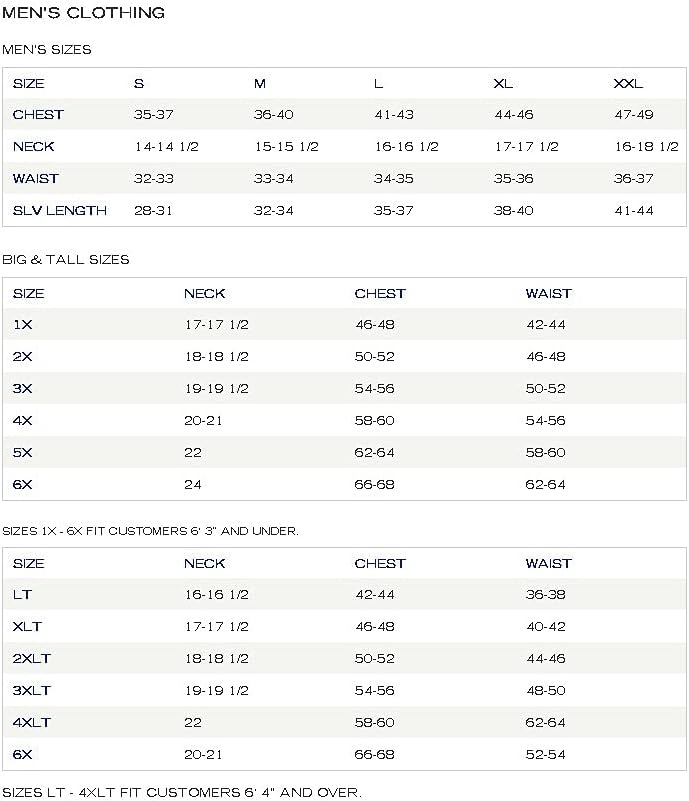
Task: Select the SLV LENGTH row label
Action: (60, 210)
